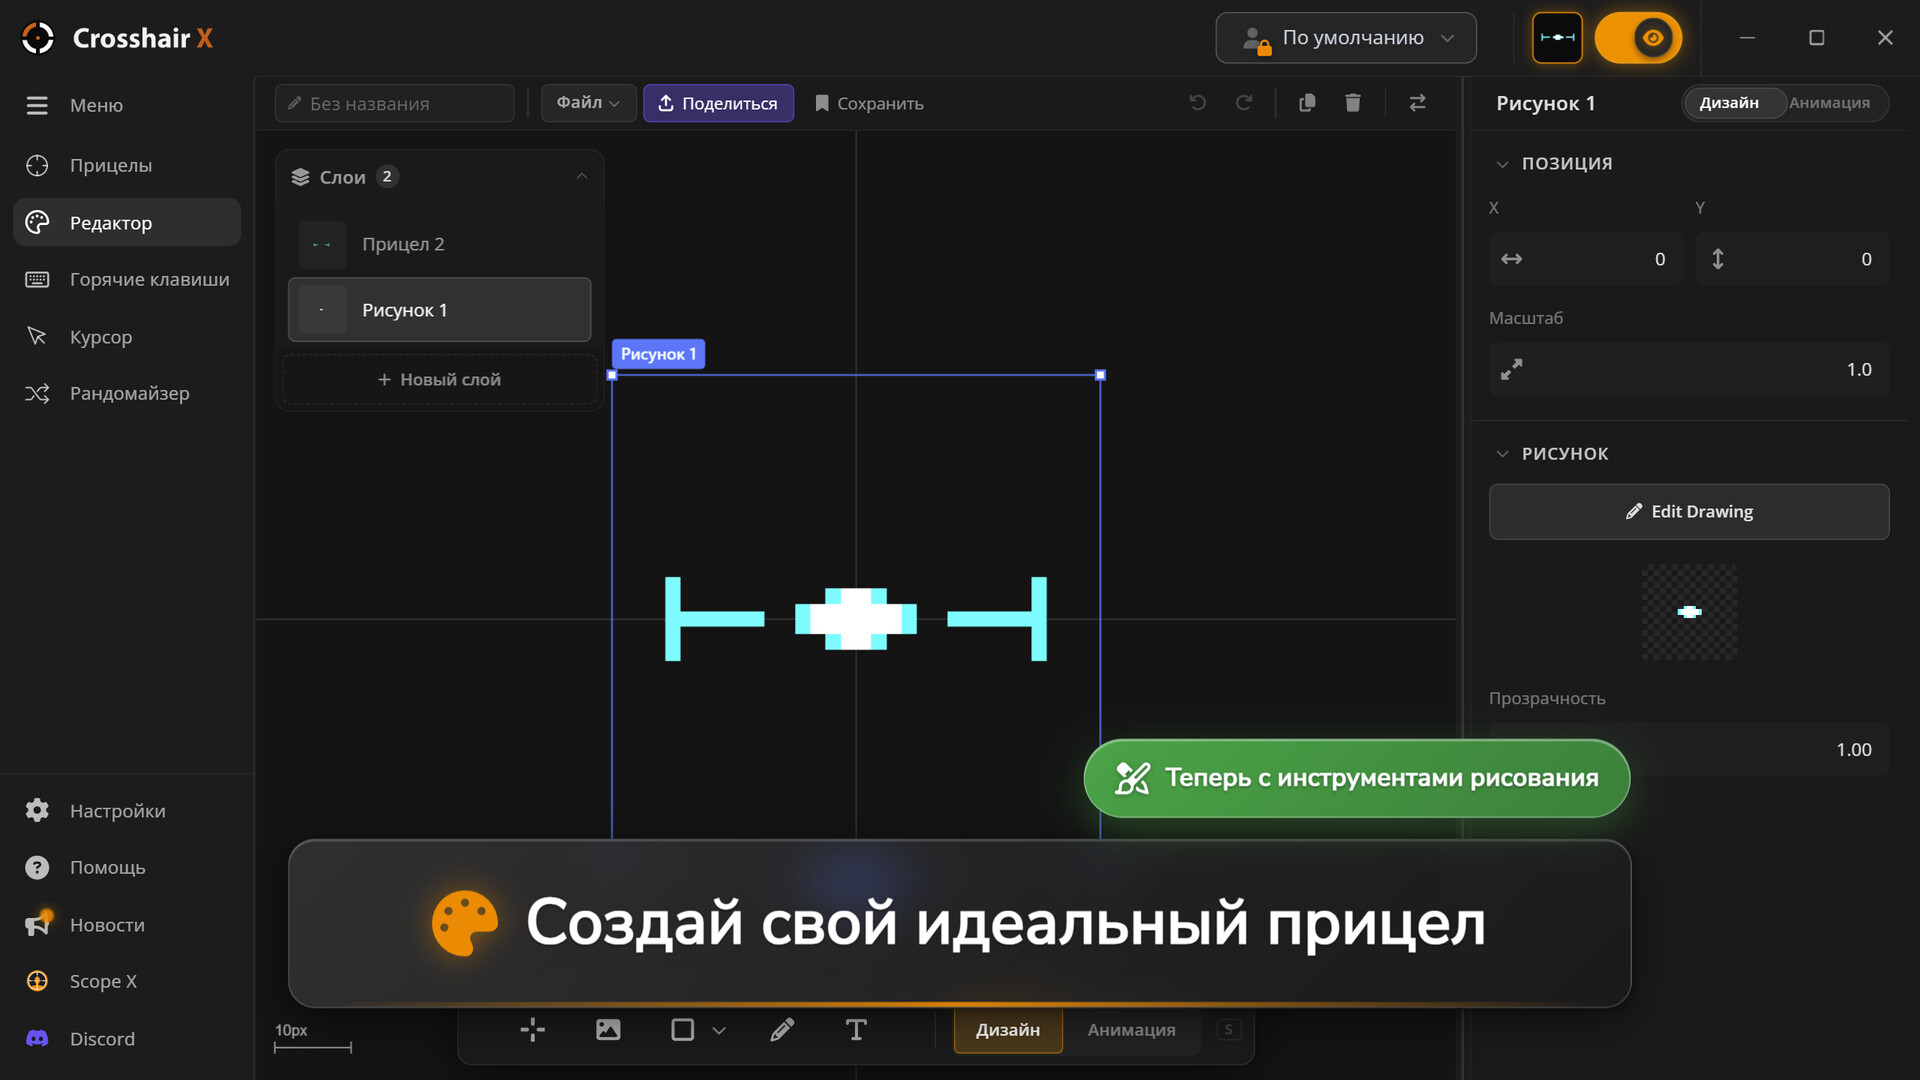The width and height of the screenshot is (1920, 1080).
Task: Click the horizontal arrows icon beside X
Action: [1511, 259]
